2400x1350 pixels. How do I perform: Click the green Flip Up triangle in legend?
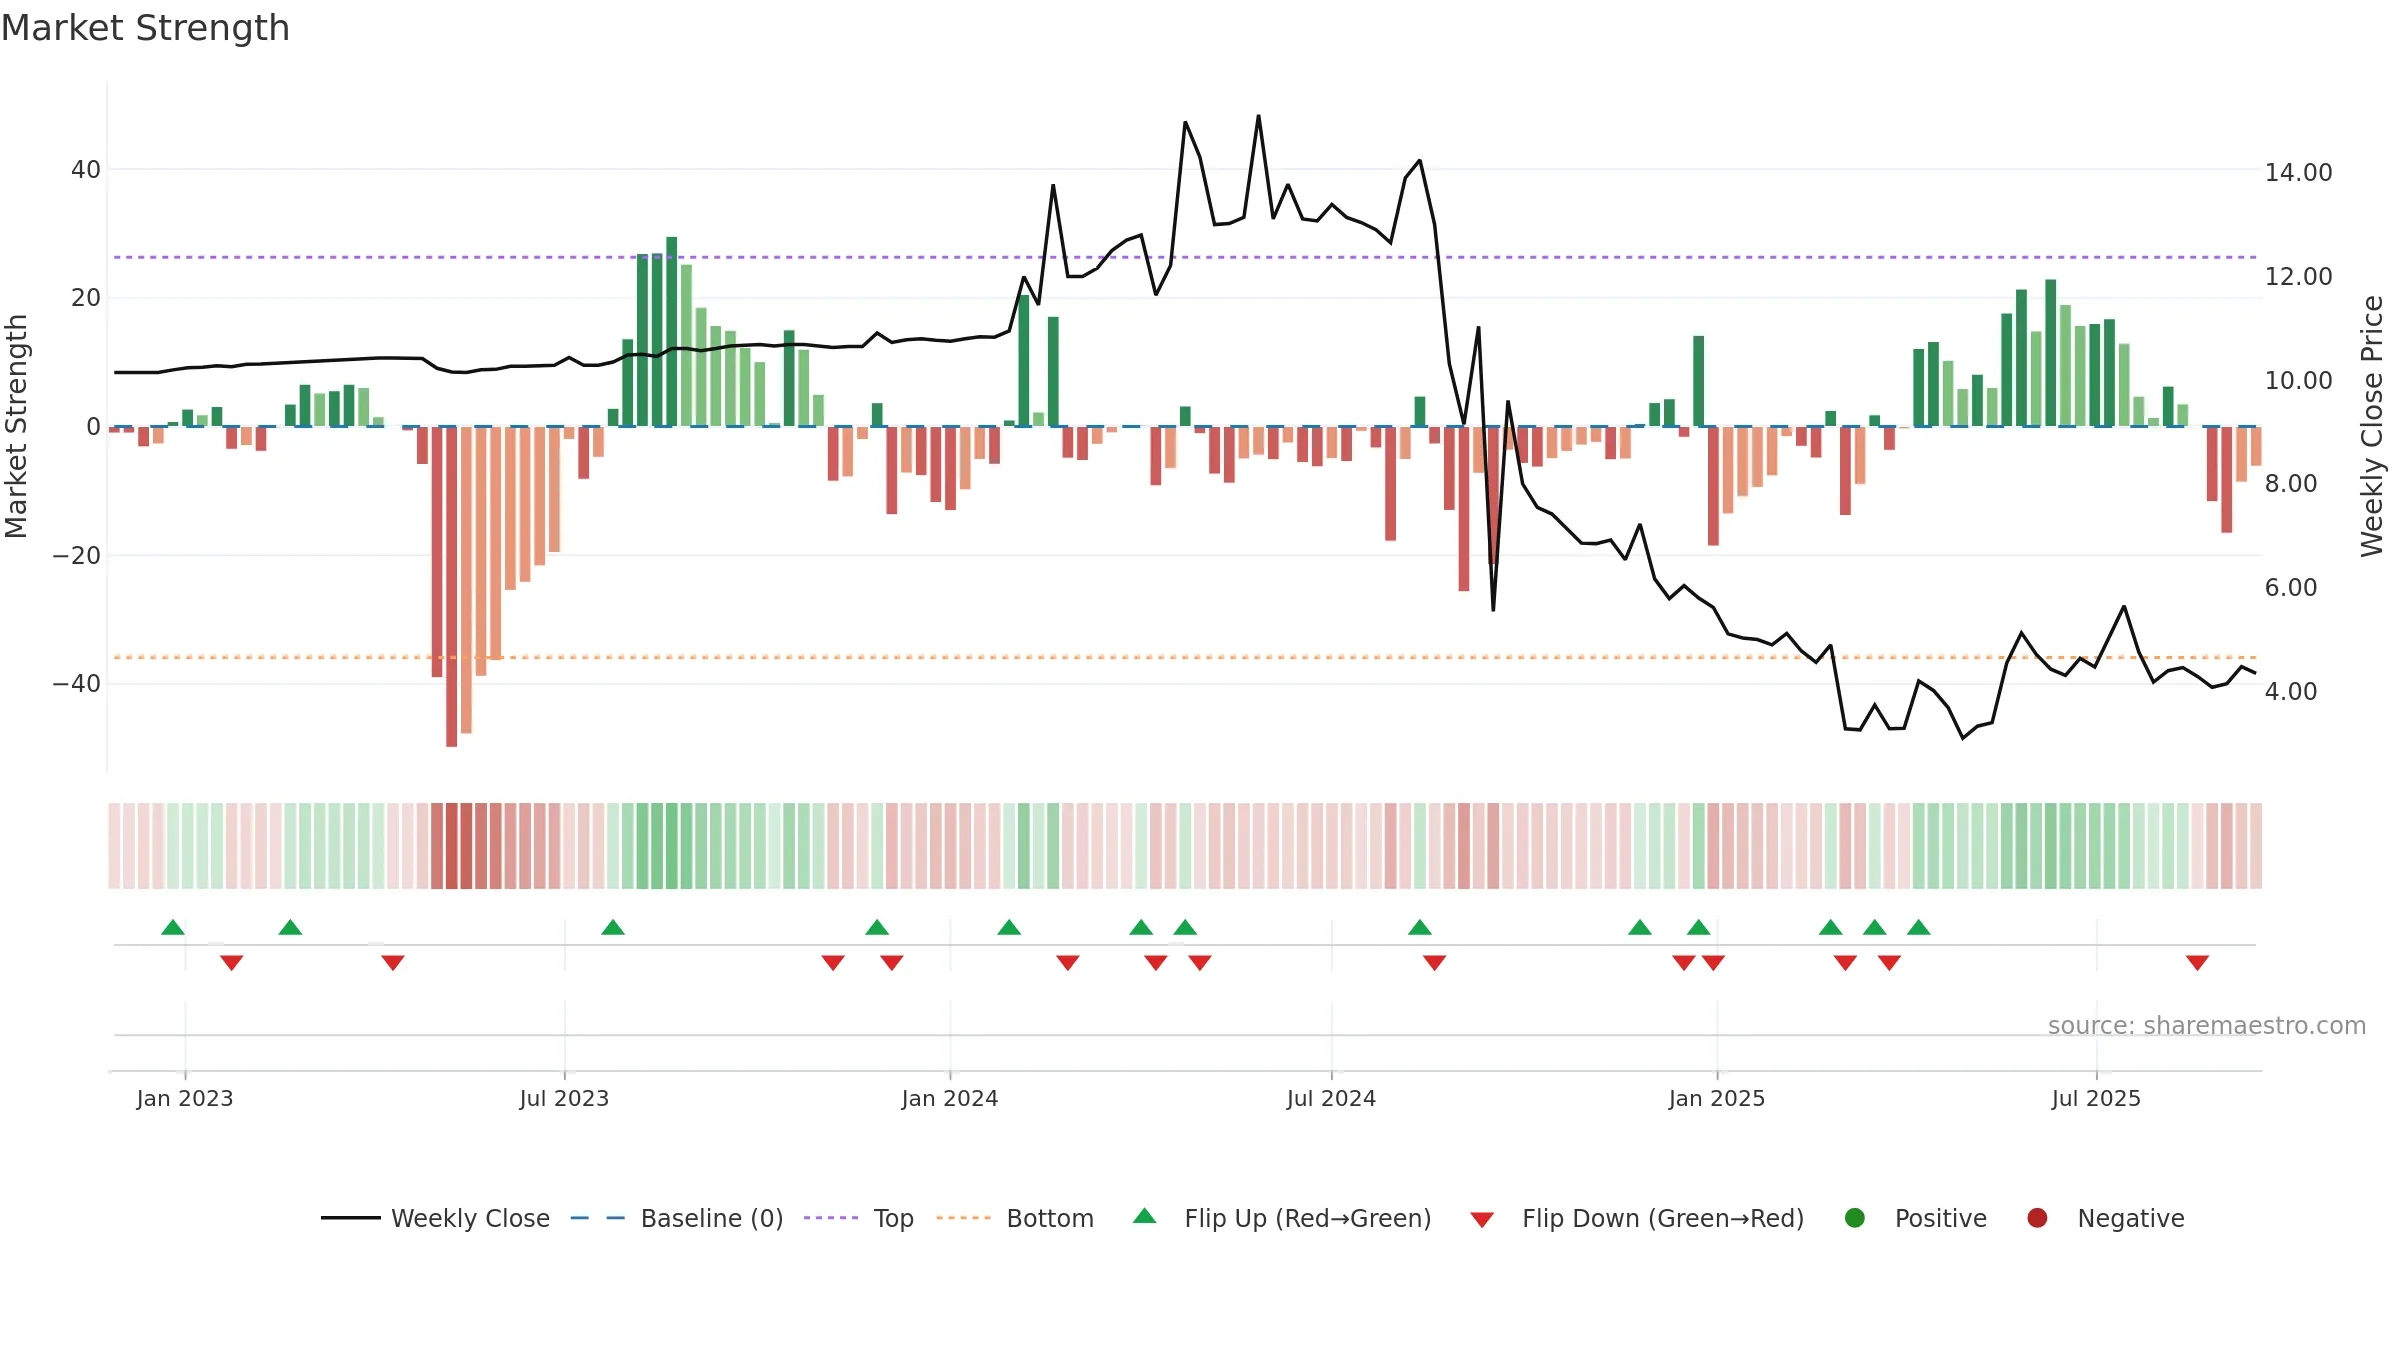(1144, 1216)
